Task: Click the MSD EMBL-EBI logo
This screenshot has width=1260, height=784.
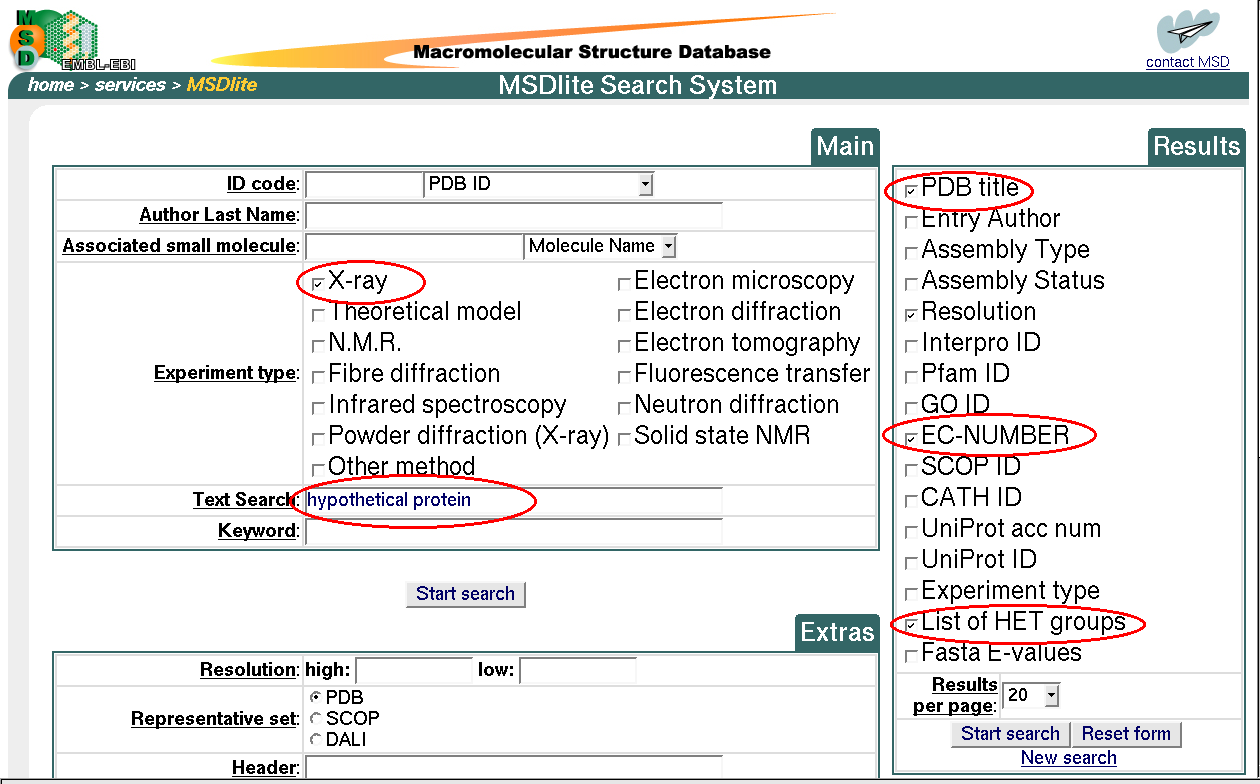Action: (x=55, y=38)
